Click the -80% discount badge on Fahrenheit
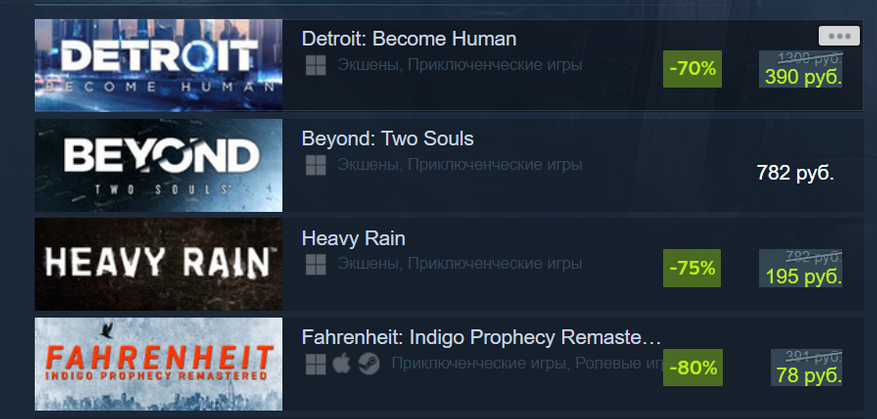The height and width of the screenshot is (419, 877). (x=692, y=368)
